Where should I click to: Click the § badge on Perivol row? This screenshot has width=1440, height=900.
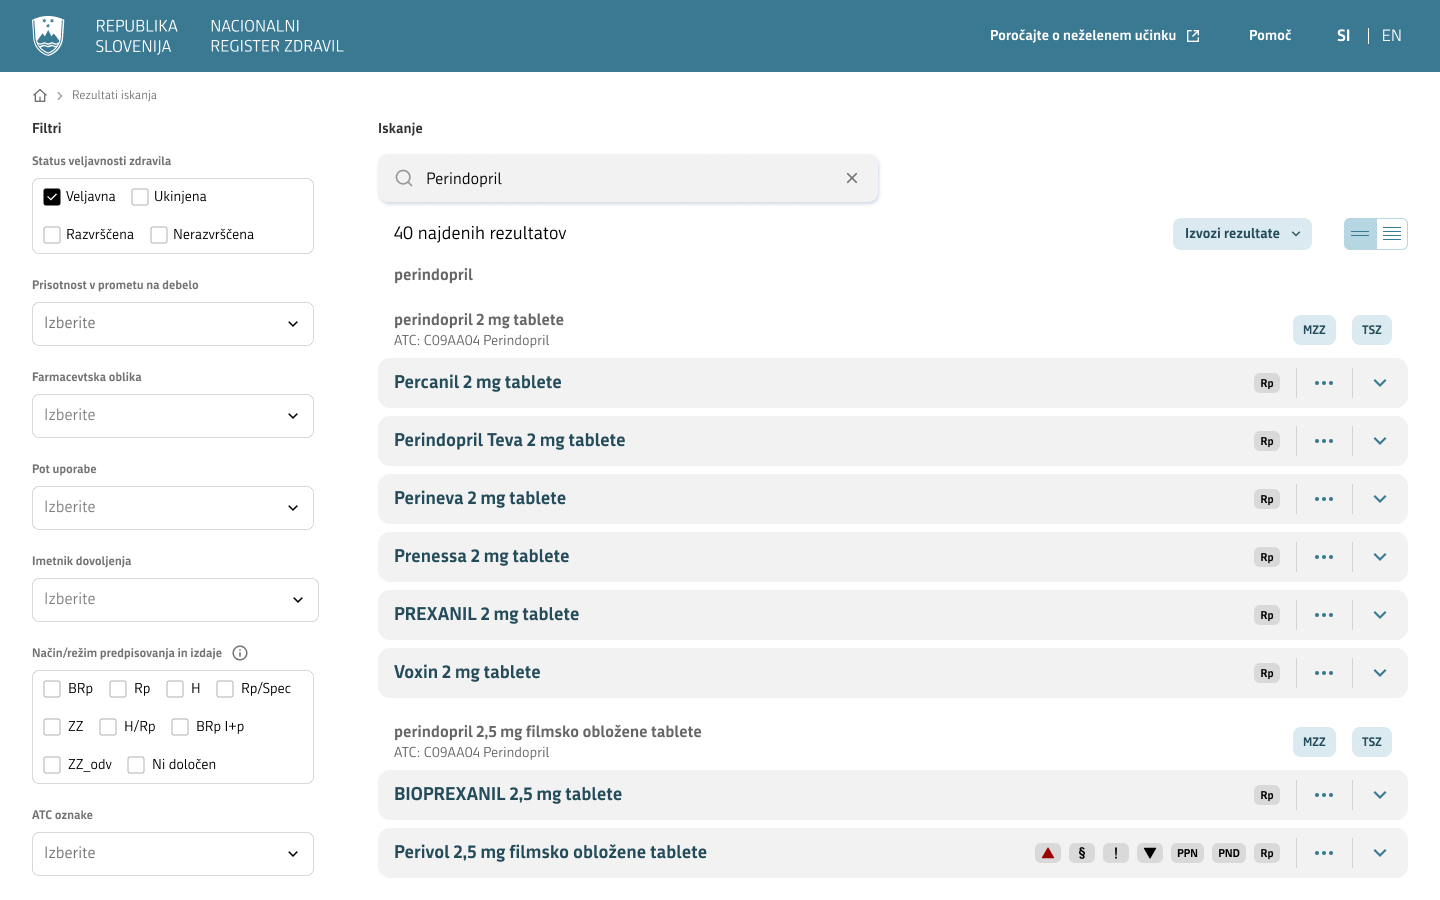[x=1082, y=853]
